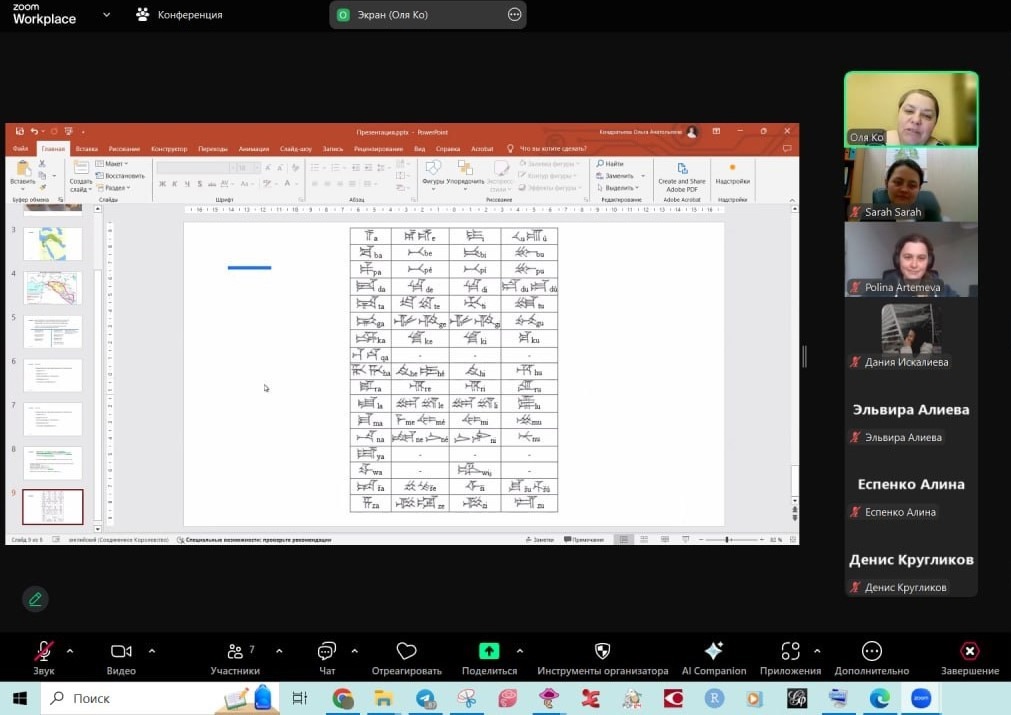Open the Zoom Workplace dropdown chevron

(106, 15)
